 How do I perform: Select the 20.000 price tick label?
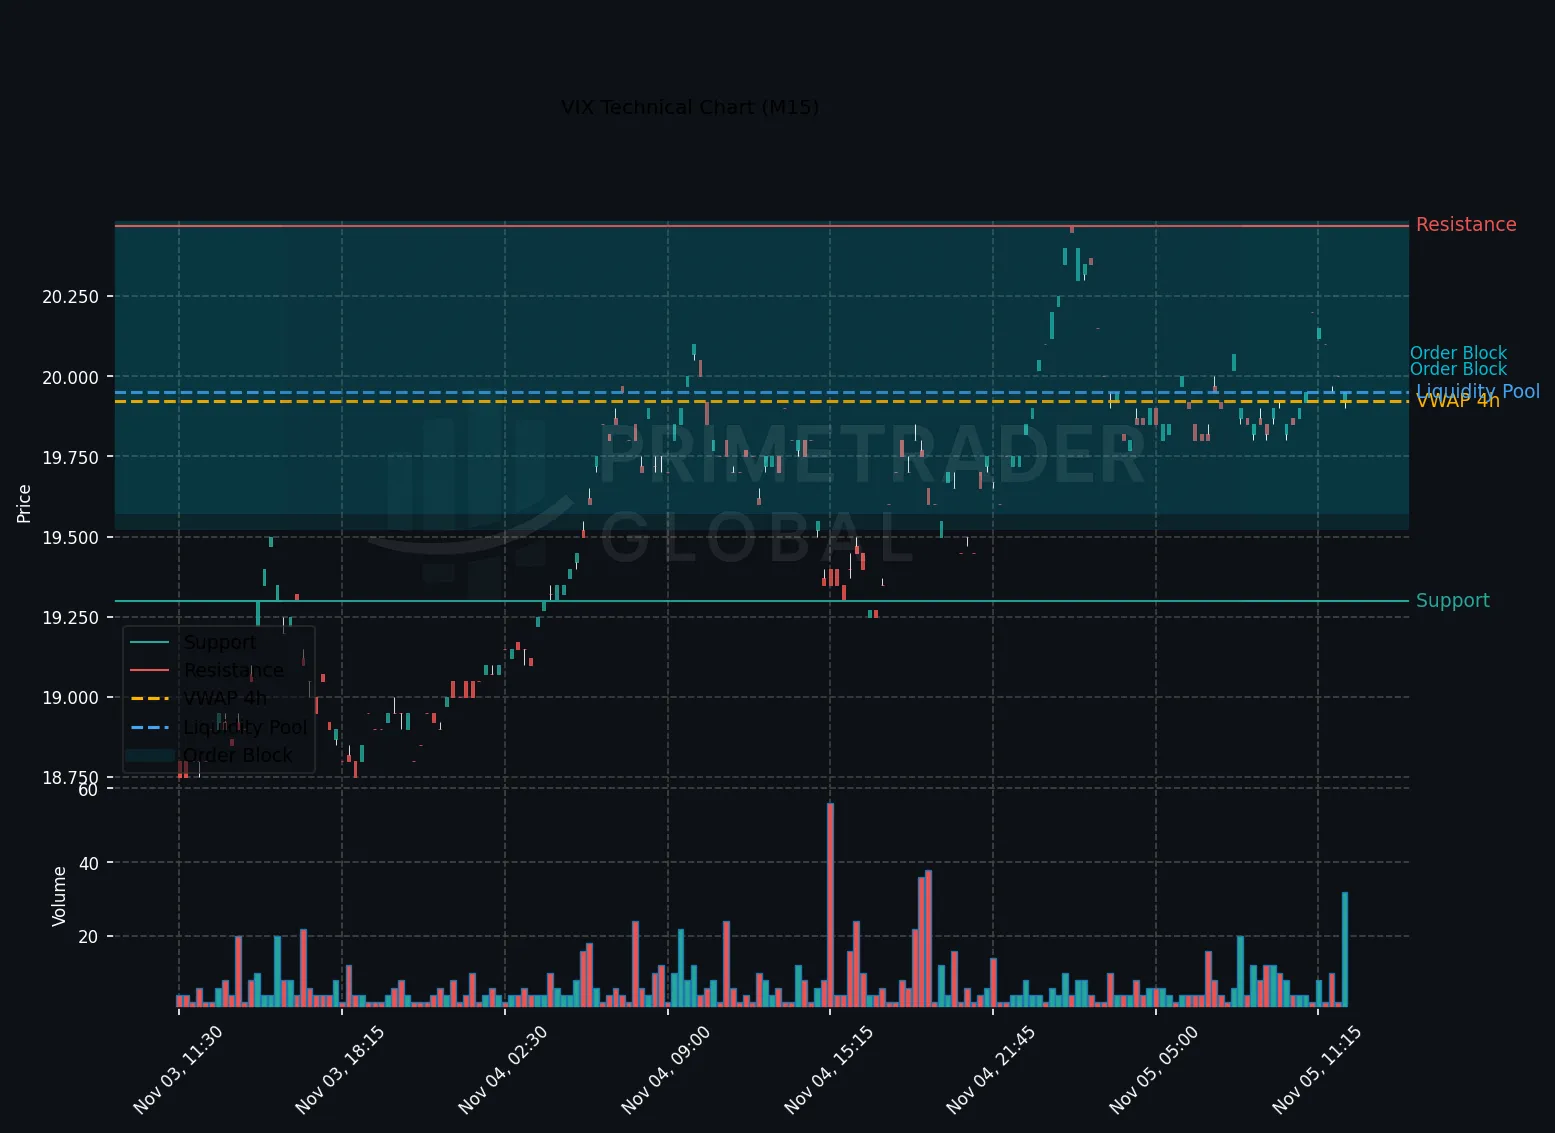(x=70, y=377)
